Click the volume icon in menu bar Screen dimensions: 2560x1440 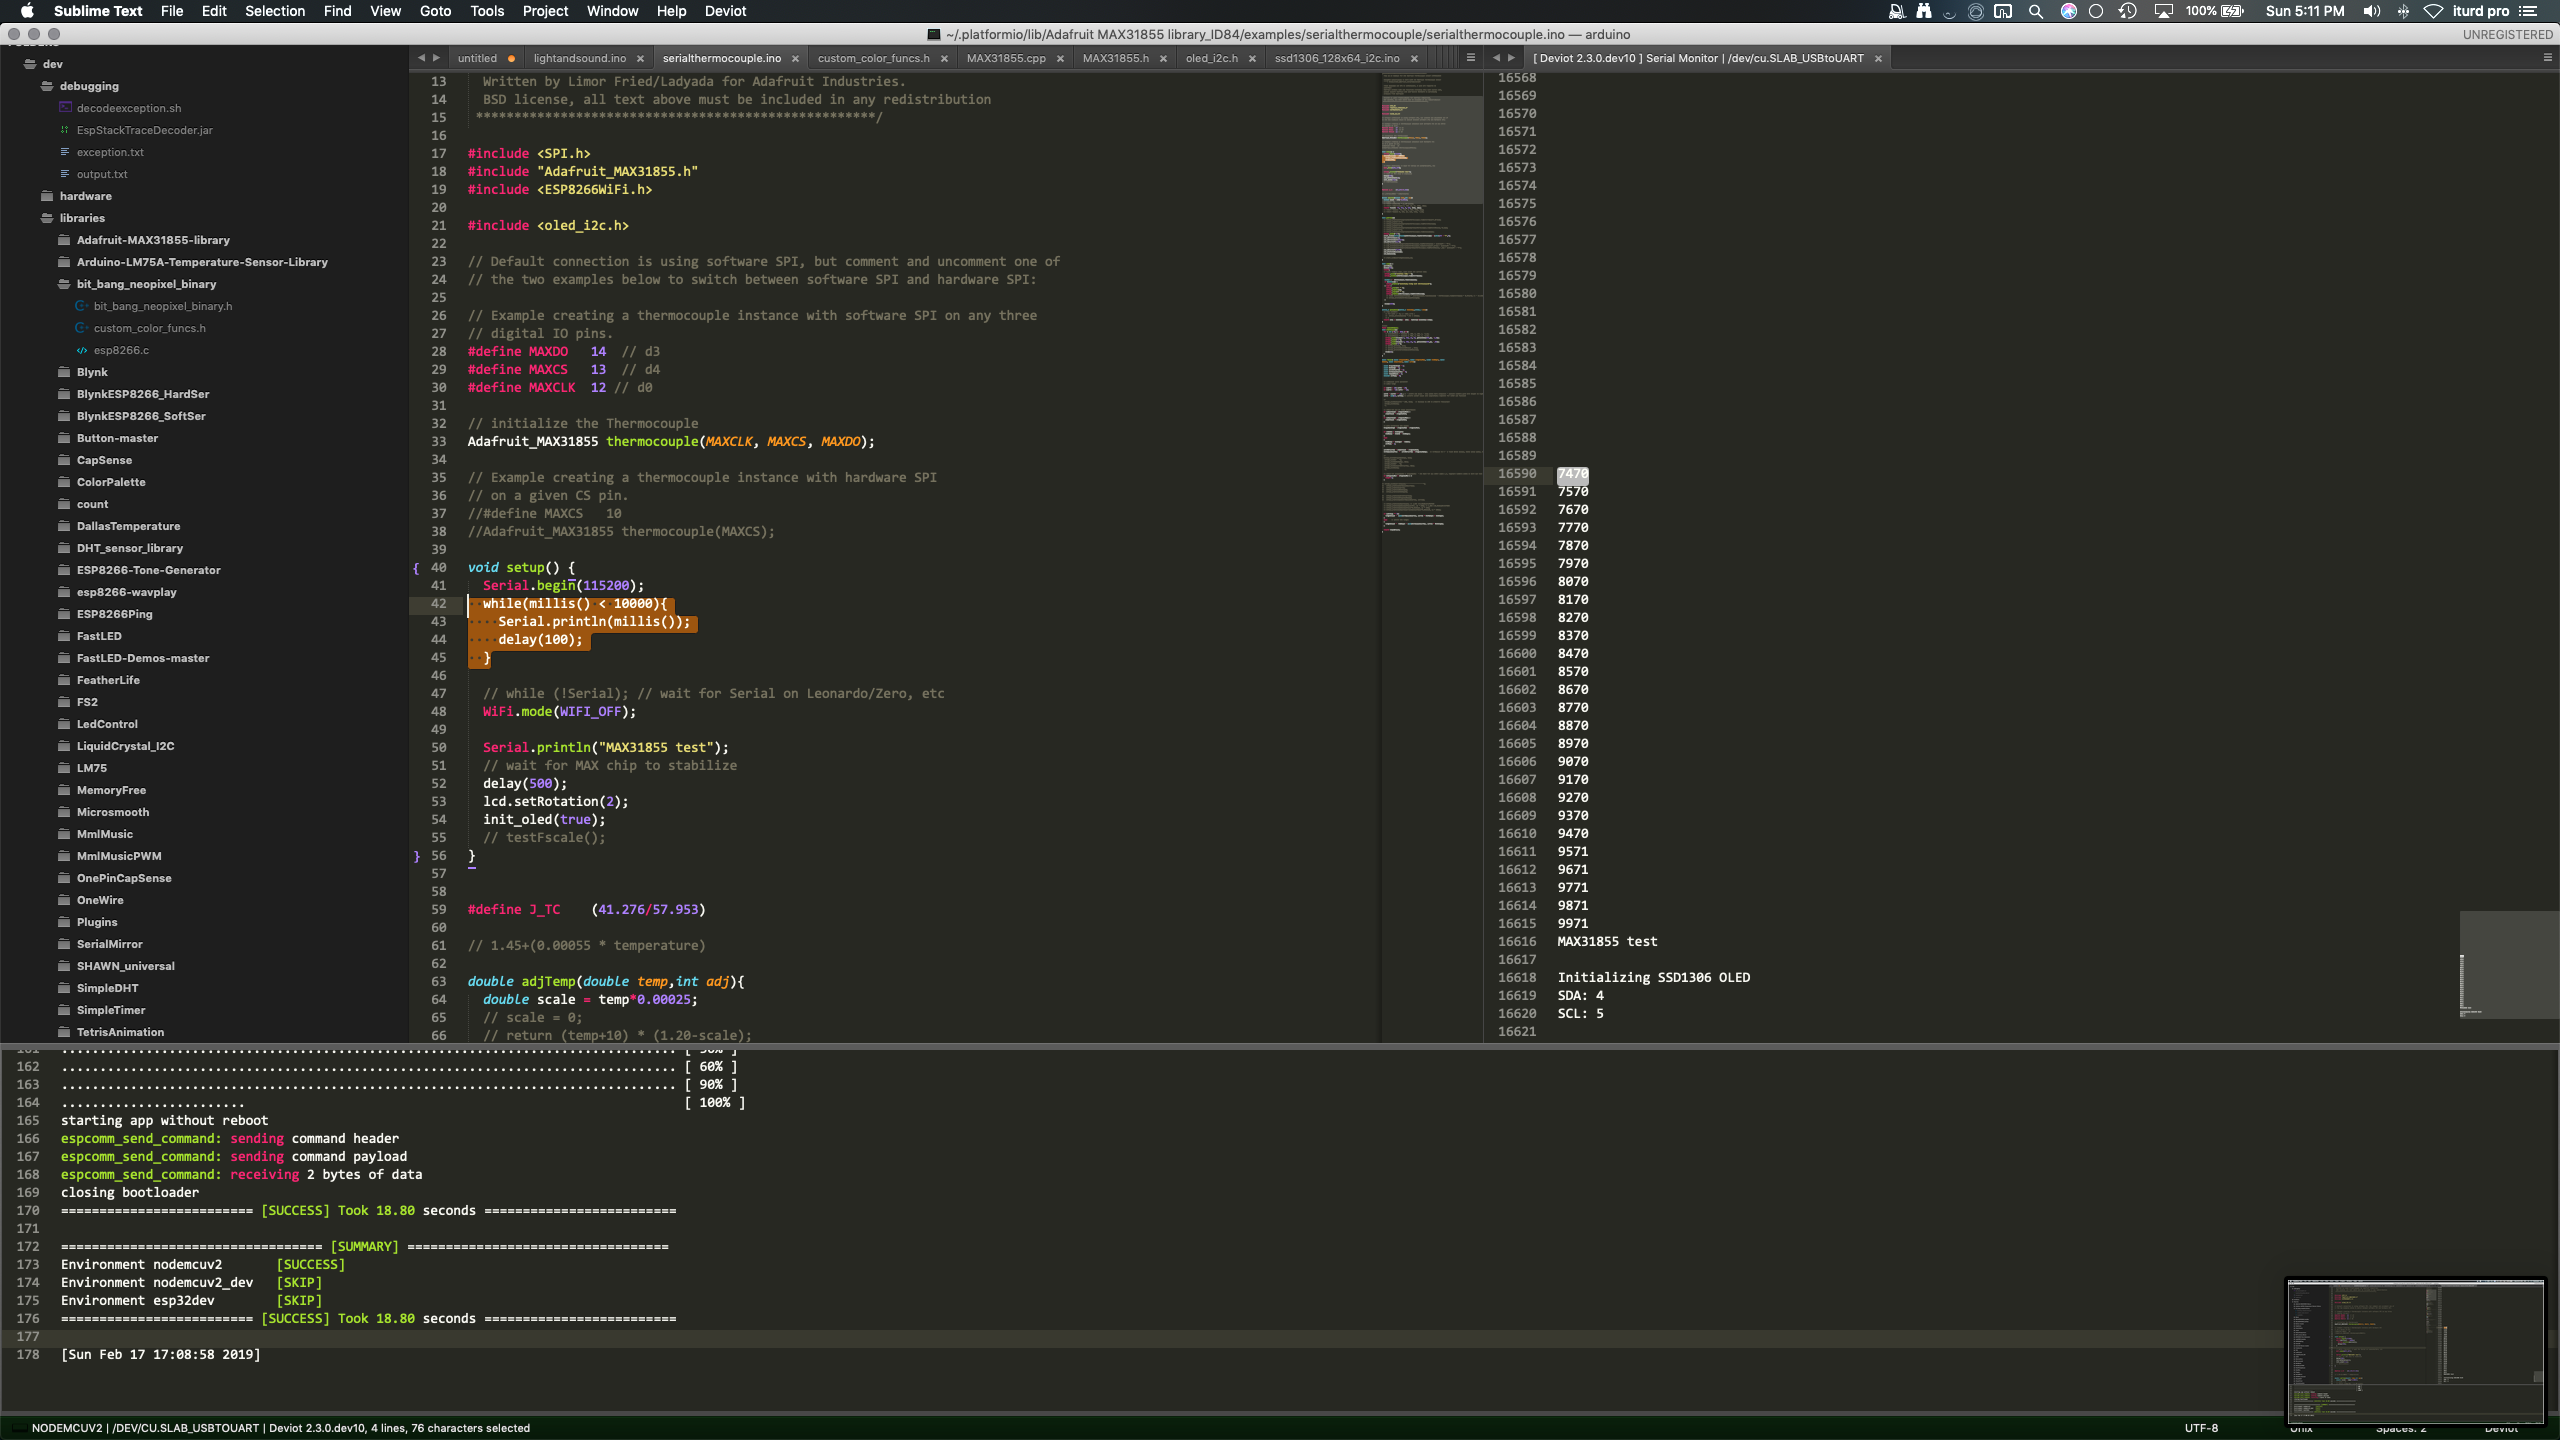(2371, 11)
